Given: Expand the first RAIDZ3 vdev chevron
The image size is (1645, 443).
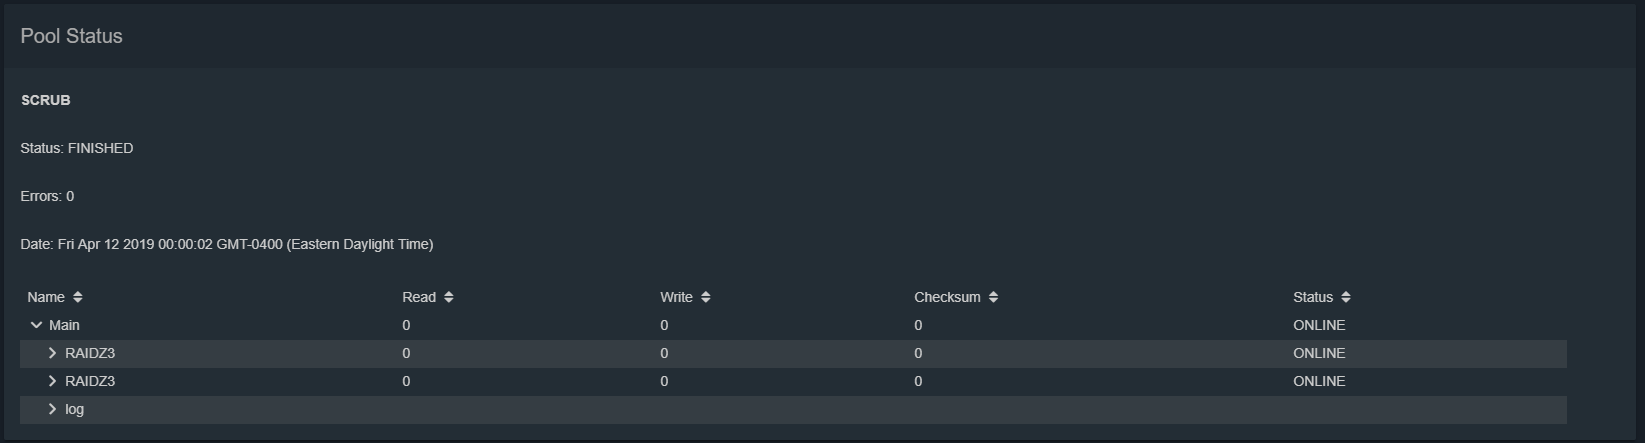Looking at the screenshot, I should pyautogui.click(x=52, y=353).
